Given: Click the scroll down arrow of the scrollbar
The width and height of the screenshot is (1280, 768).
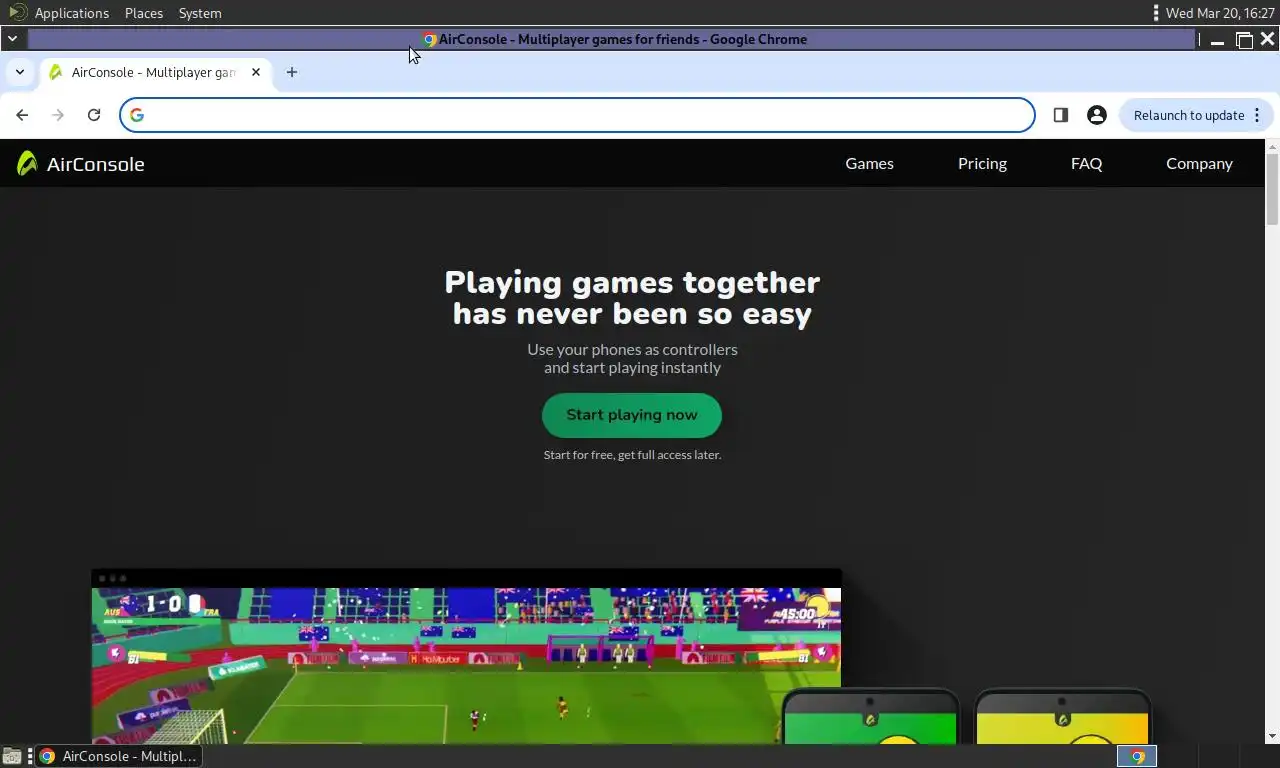Looking at the screenshot, I should (x=1272, y=736).
